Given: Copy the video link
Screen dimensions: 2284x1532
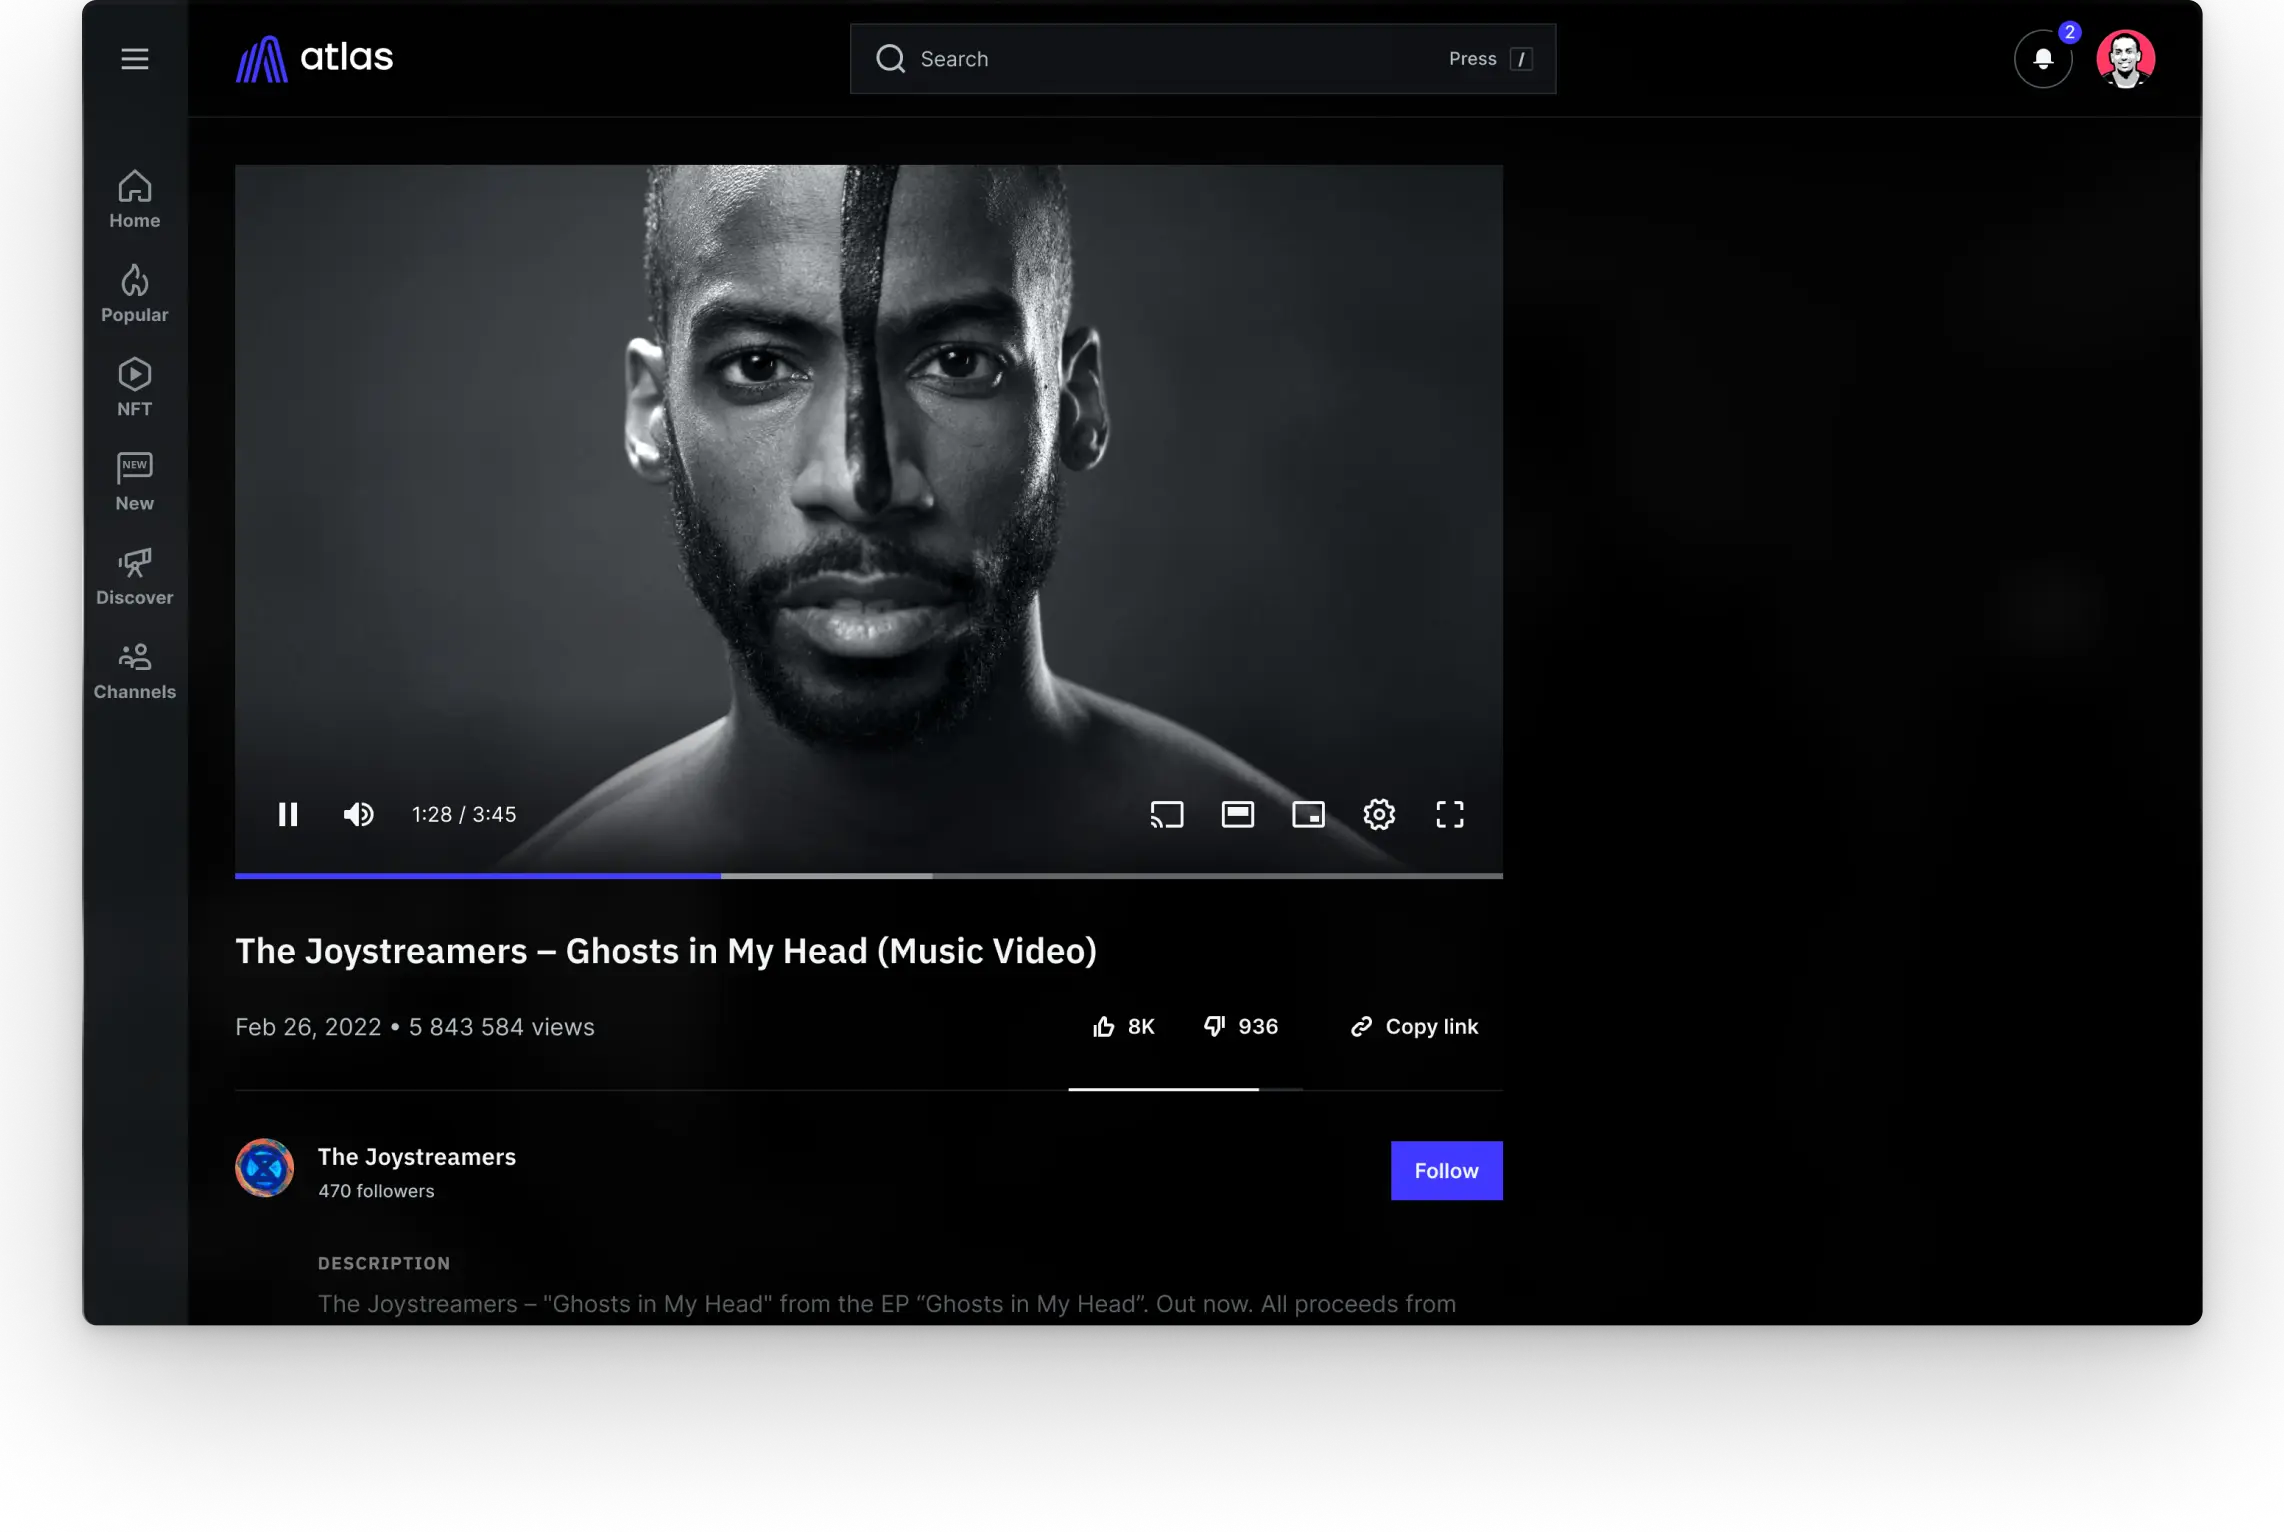Looking at the screenshot, I should coord(1413,1026).
